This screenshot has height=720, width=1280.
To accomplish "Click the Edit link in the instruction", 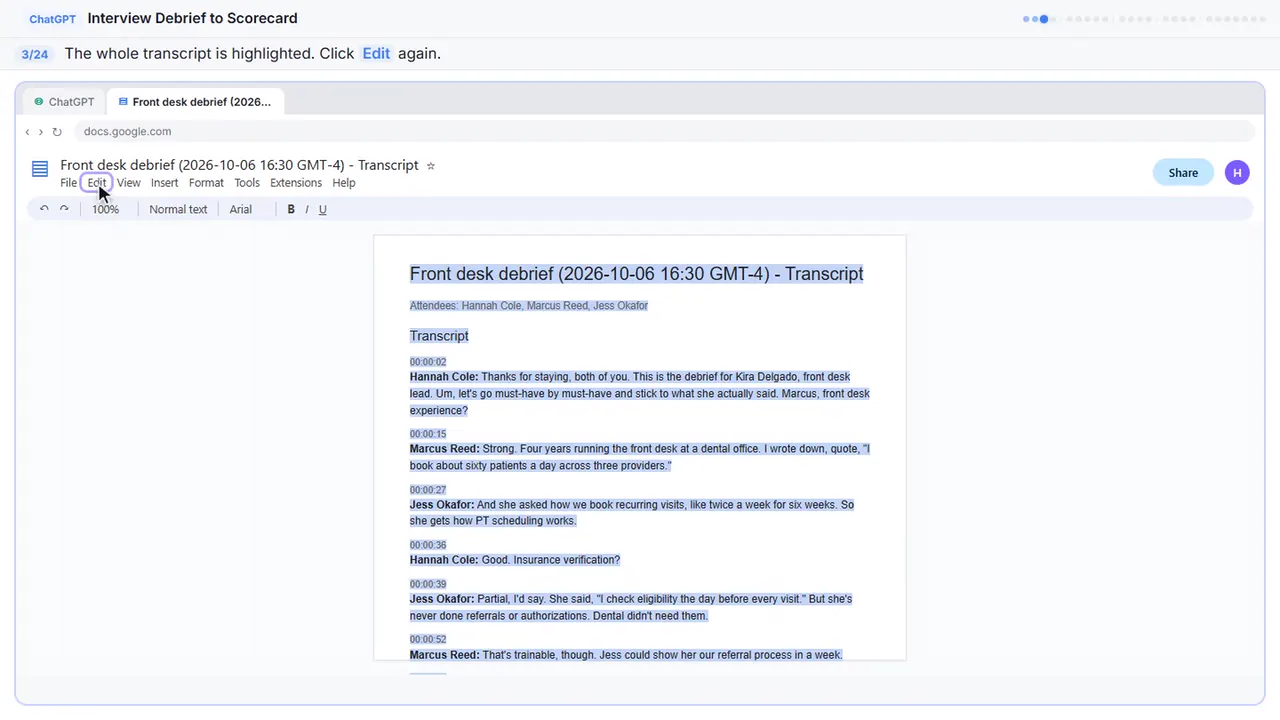I will pos(376,54).
